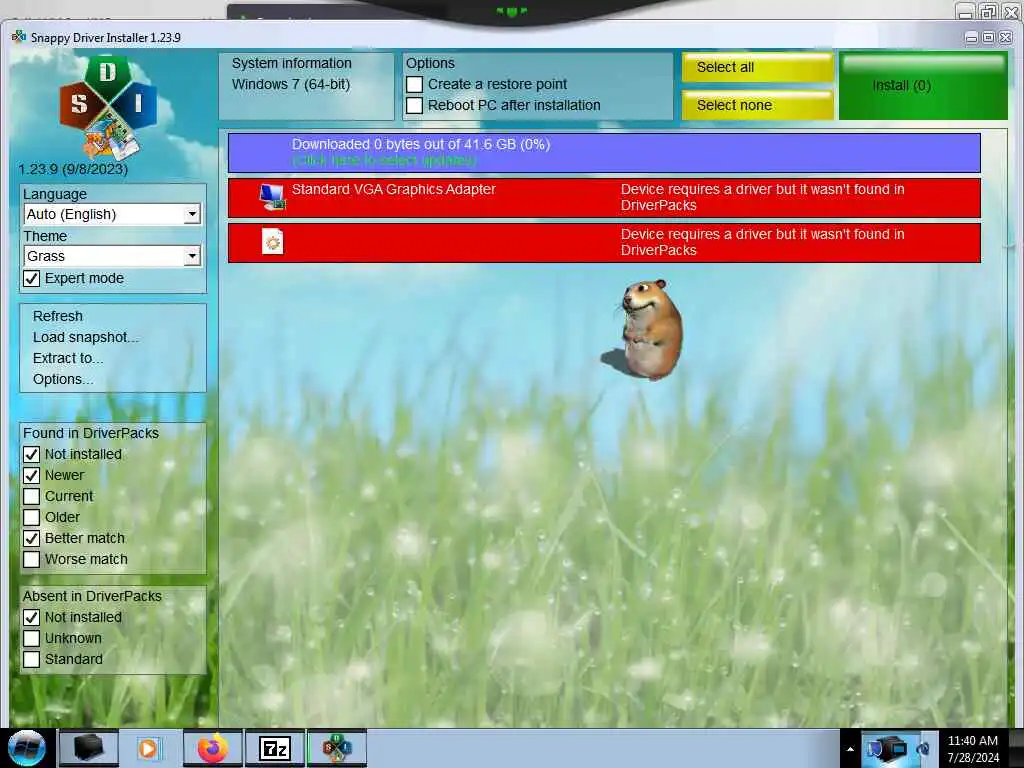Click the title bar application icon
Viewport: 1024px width, 768px height.
(x=18, y=37)
